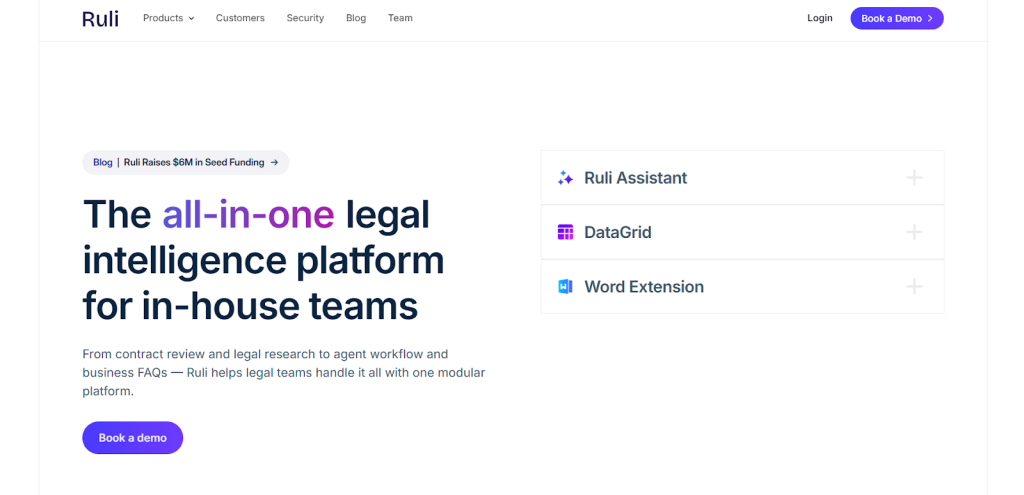Click the purple DataGrid table icon
The image size is (1024, 495).
(x=565, y=232)
